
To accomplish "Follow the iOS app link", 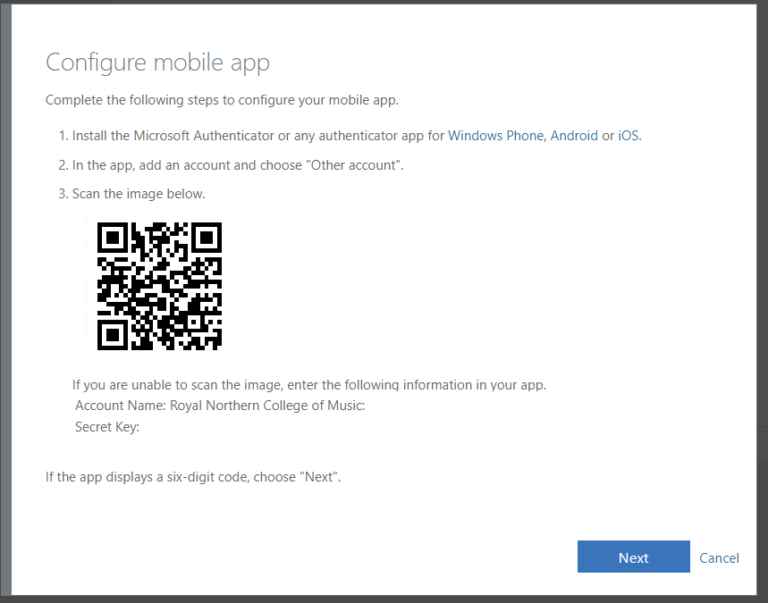I will [x=629, y=136].
